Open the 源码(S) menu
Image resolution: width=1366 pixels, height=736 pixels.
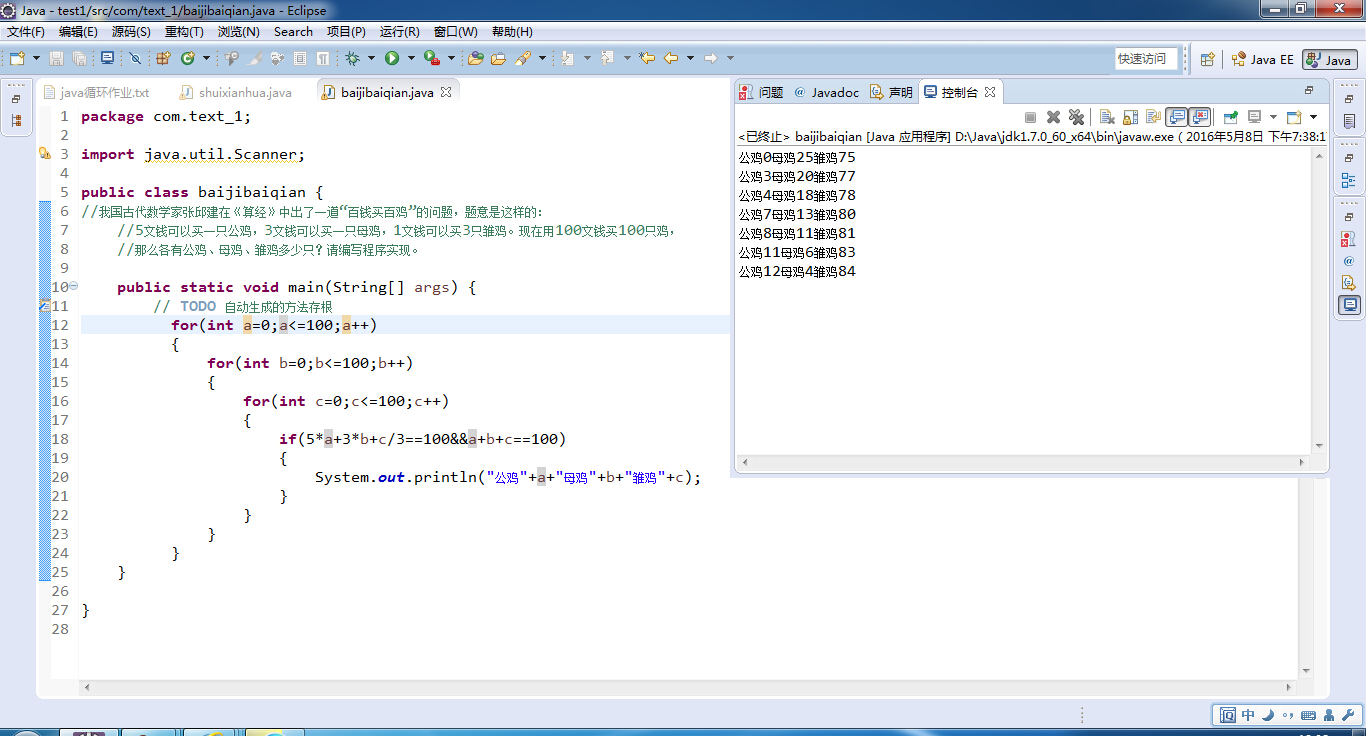coord(131,32)
